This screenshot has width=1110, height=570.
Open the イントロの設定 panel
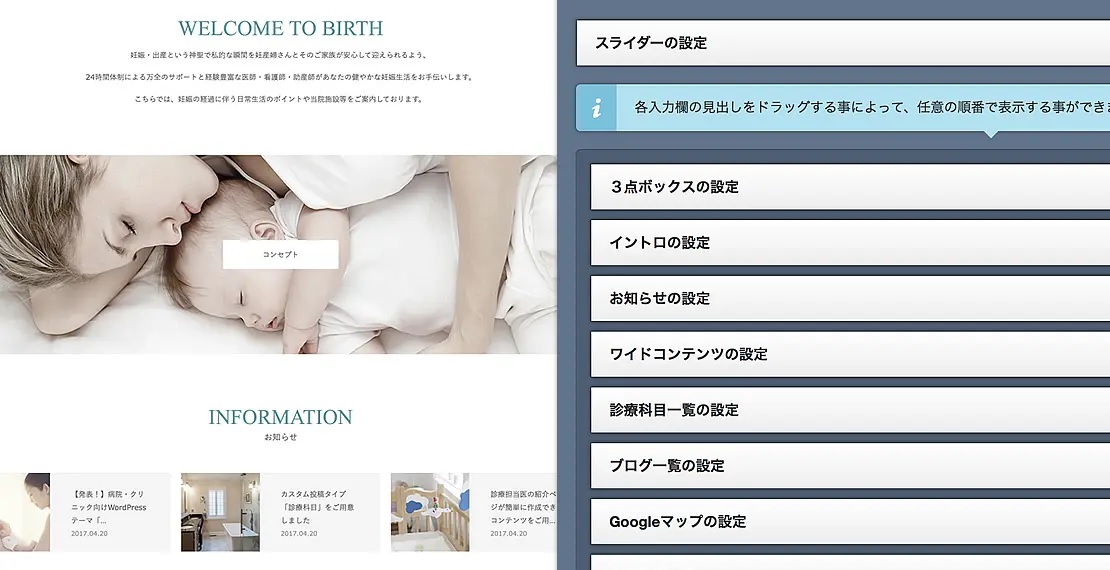(x=850, y=243)
